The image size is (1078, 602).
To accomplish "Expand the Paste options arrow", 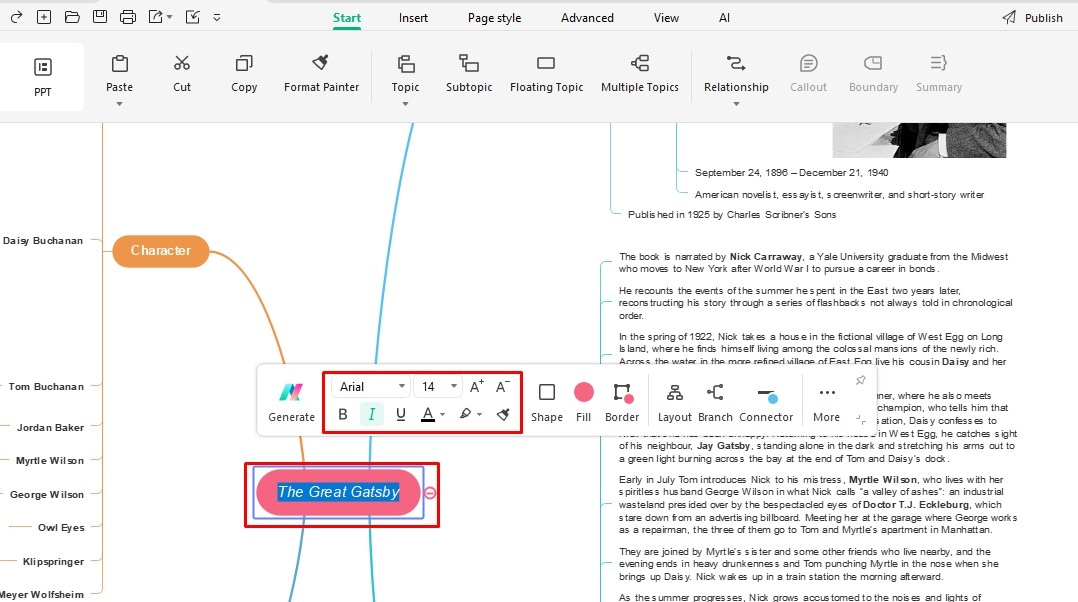I will [120, 104].
